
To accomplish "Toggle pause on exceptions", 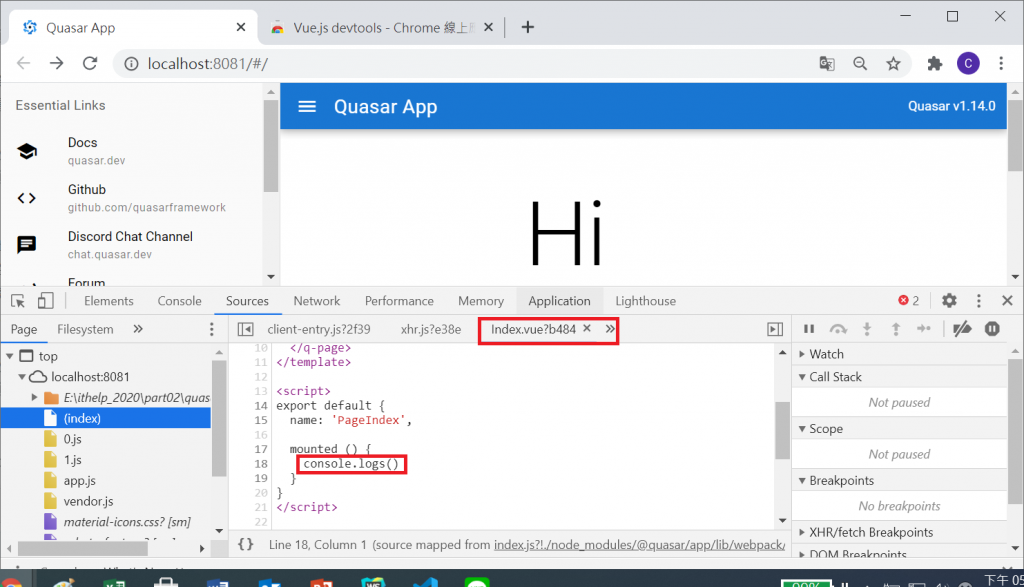I will 992,328.
